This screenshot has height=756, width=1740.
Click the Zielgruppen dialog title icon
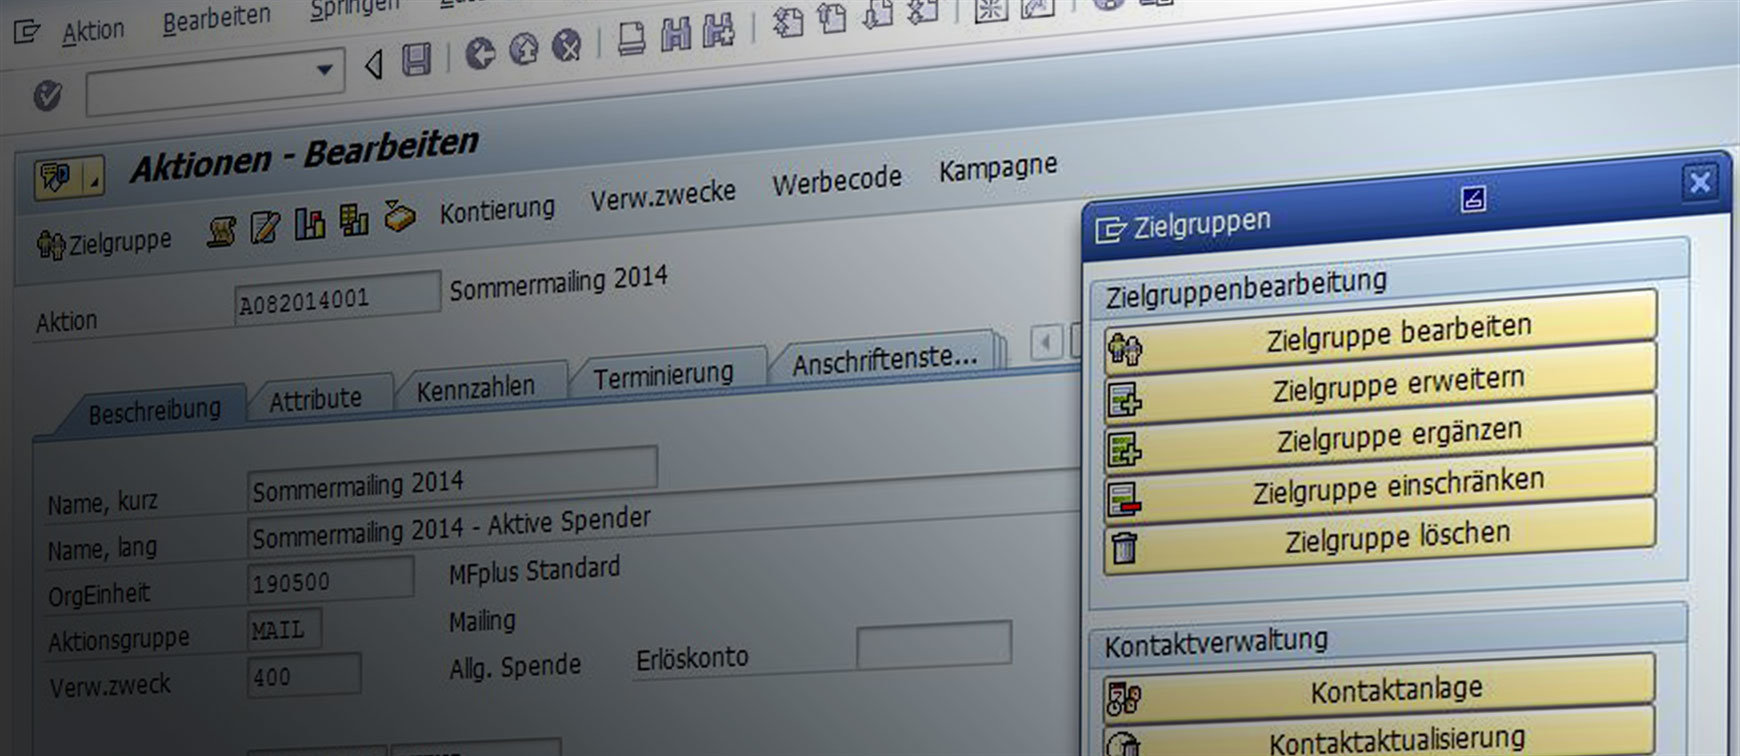(1110, 230)
